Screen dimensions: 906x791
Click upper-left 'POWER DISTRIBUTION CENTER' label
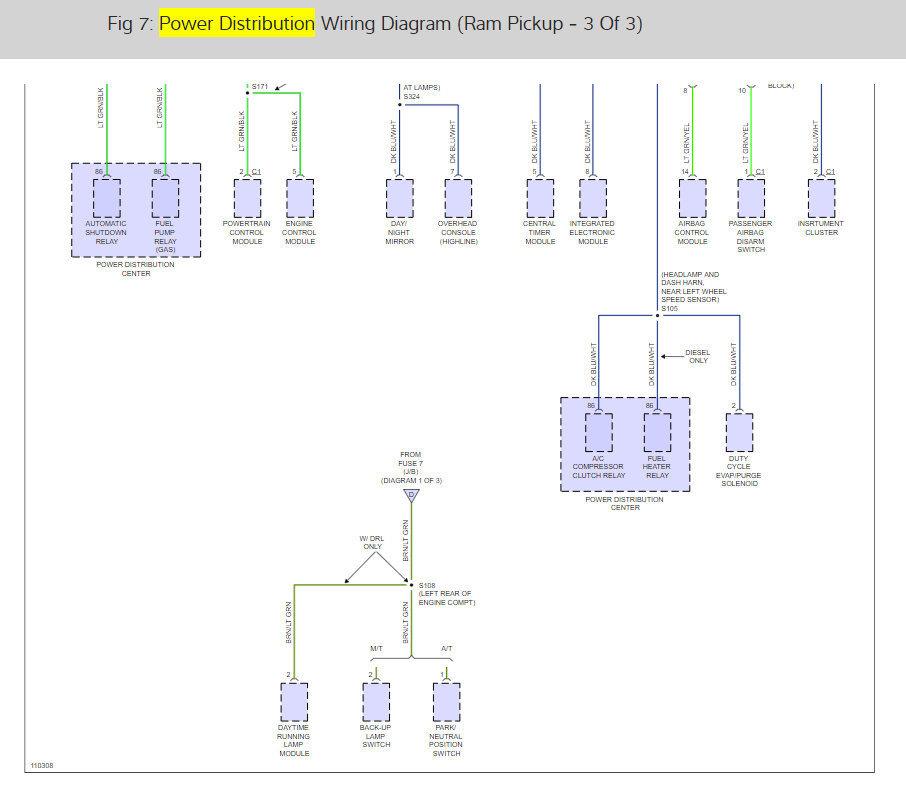(135, 269)
